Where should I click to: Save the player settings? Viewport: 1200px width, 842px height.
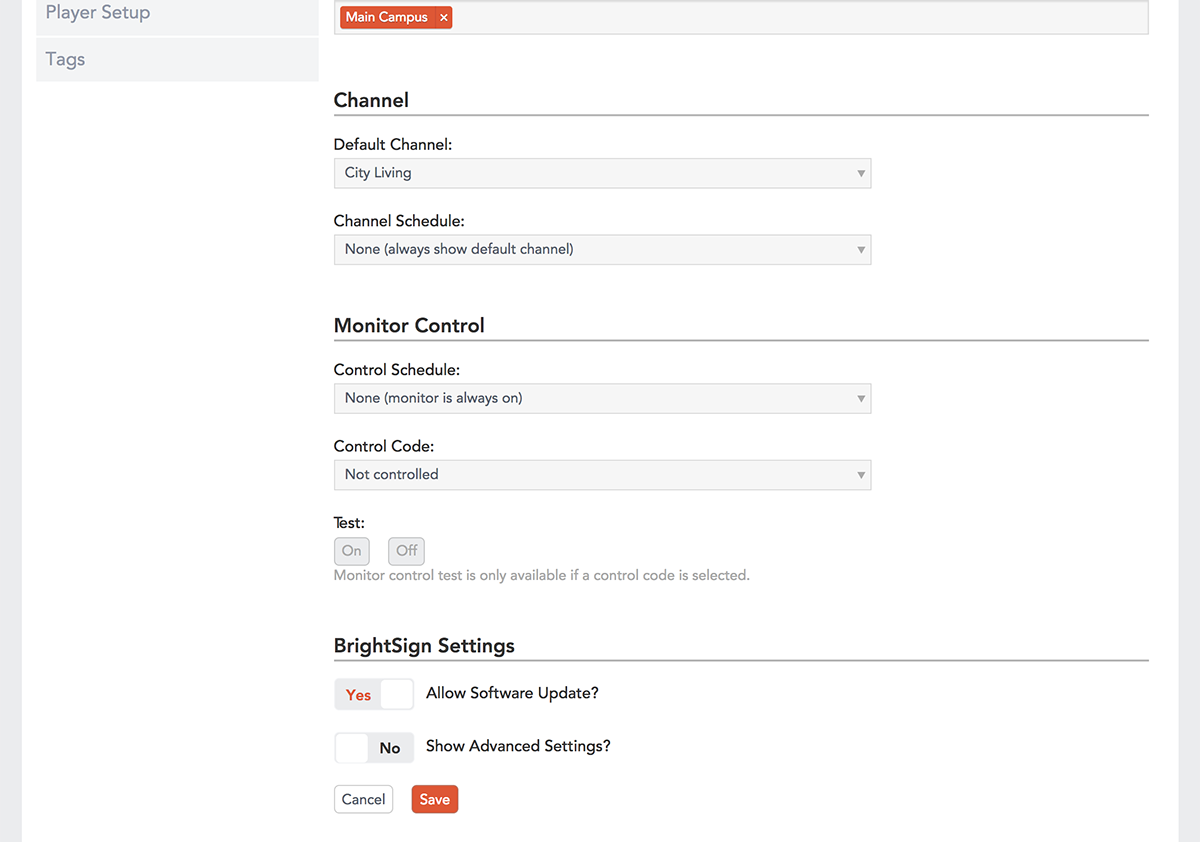(x=434, y=799)
